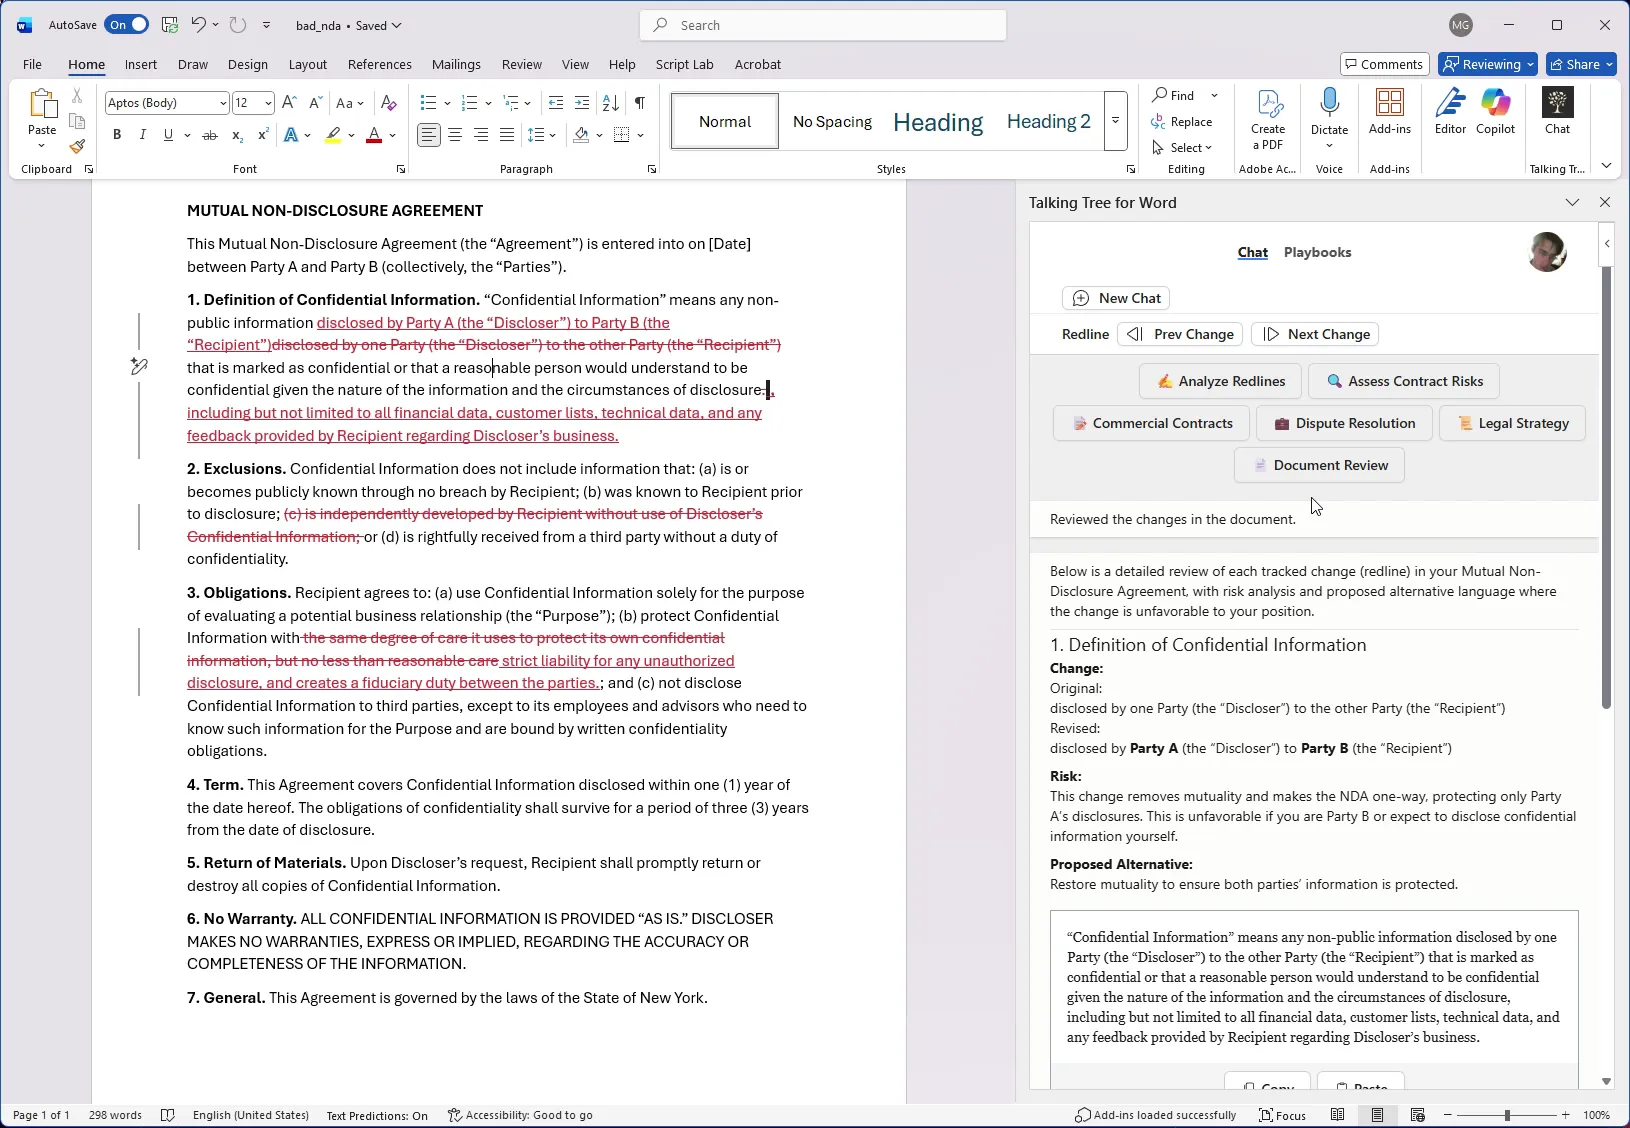Decrease paragraph indent
Viewport: 1630px width, 1128px height.
[x=556, y=103]
